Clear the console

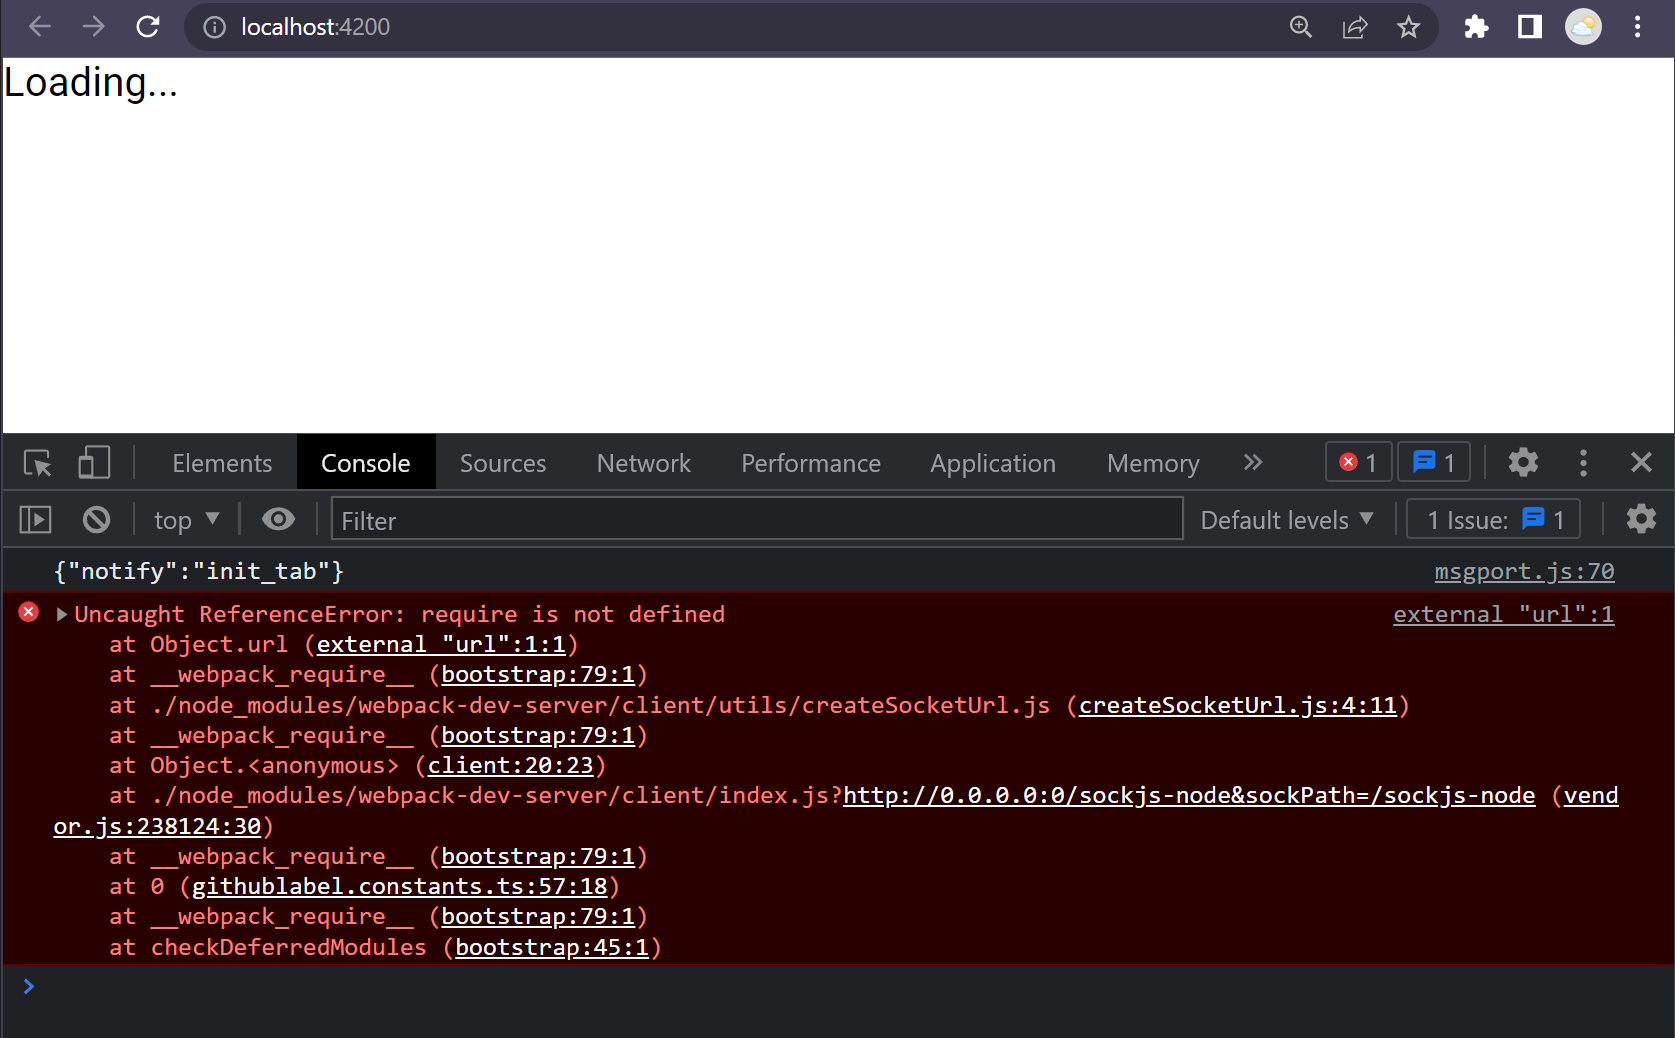click(x=96, y=519)
